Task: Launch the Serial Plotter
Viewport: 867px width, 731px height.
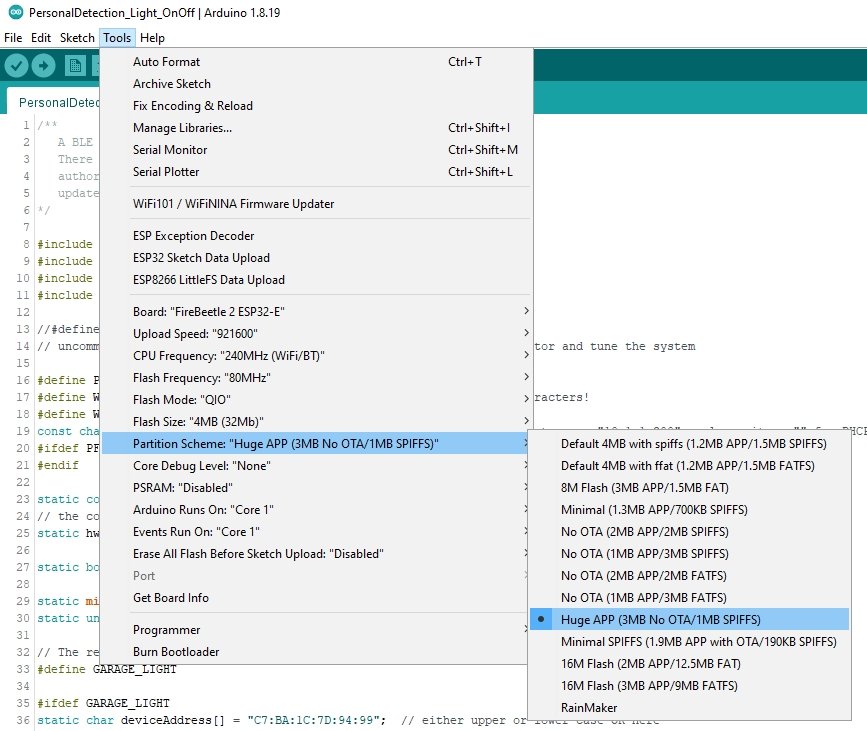Action: (316, 172)
